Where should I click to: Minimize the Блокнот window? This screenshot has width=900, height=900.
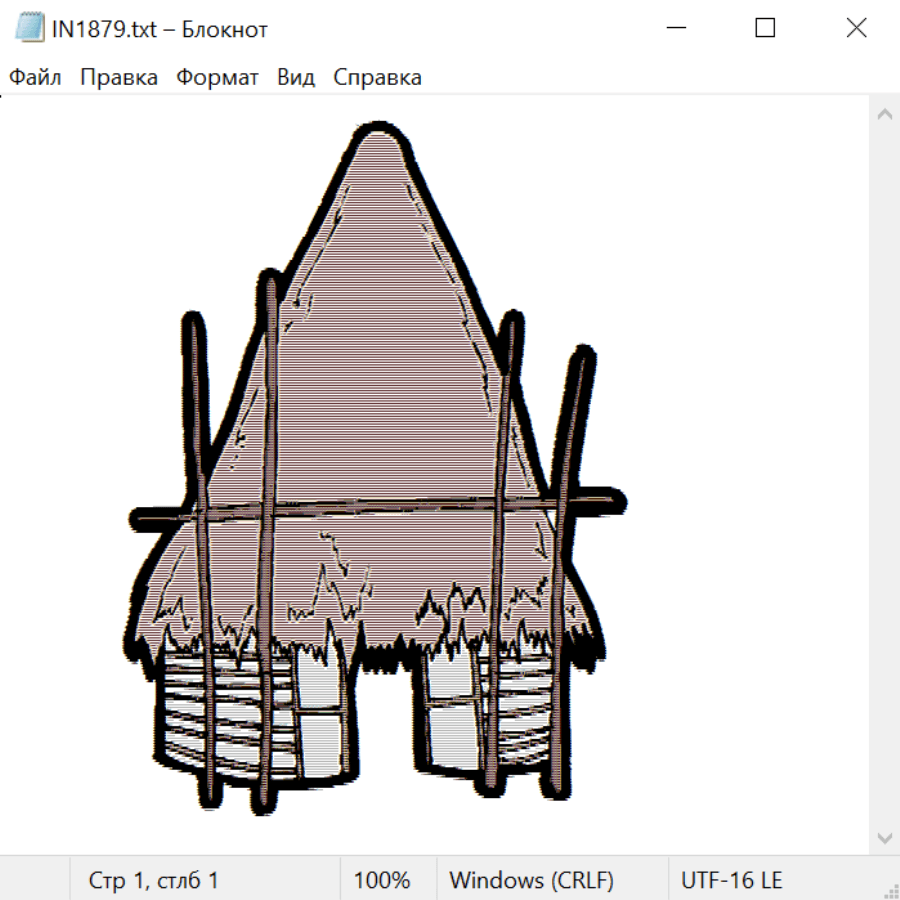coord(675,28)
